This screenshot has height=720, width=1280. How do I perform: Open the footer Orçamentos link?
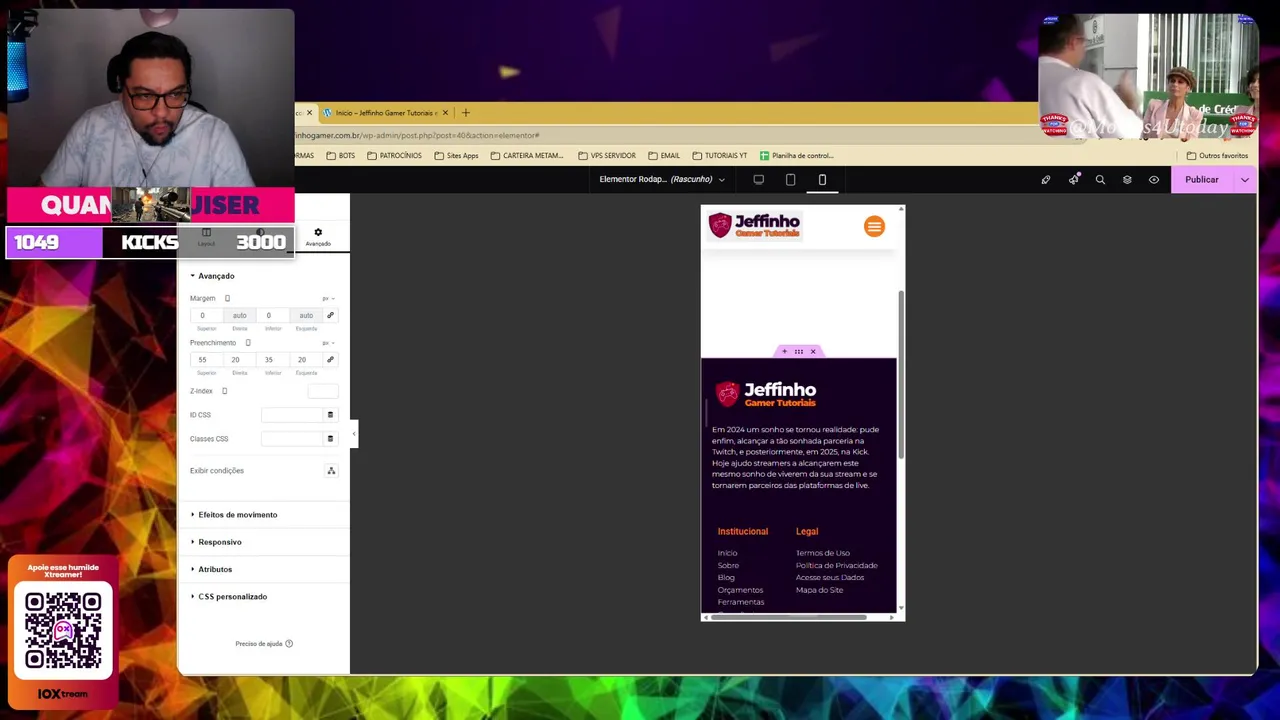coord(740,590)
